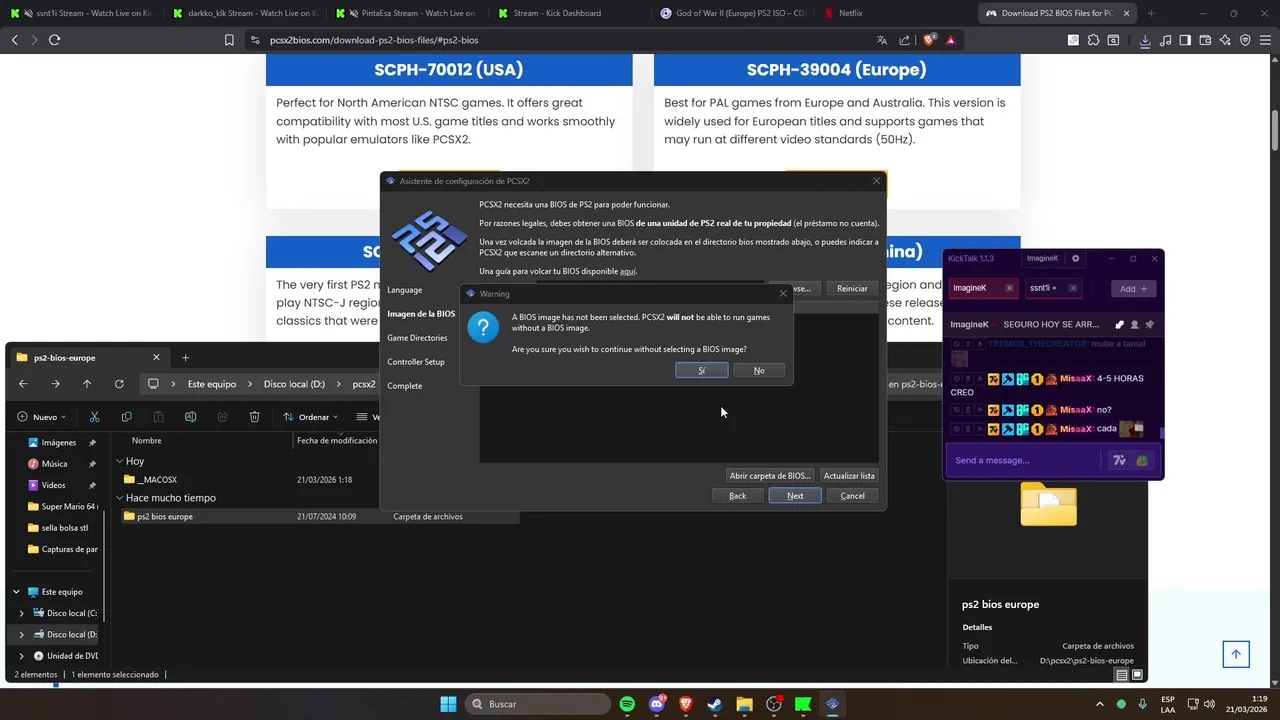The image size is (1280, 720).
Task: Open the browser hamburger menu
Action: [x=1265, y=40]
